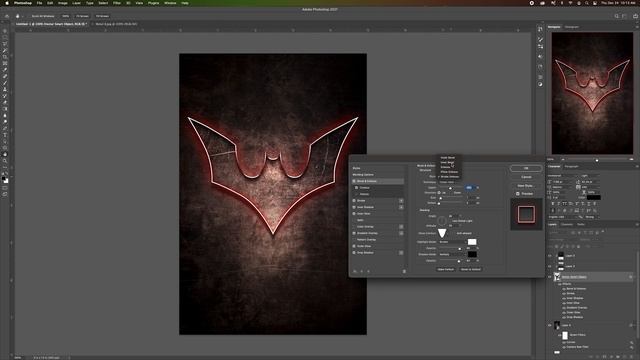This screenshot has height=360, width=640.
Task: Enable the Satin effect checkbox
Action: [x=354, y=220]
